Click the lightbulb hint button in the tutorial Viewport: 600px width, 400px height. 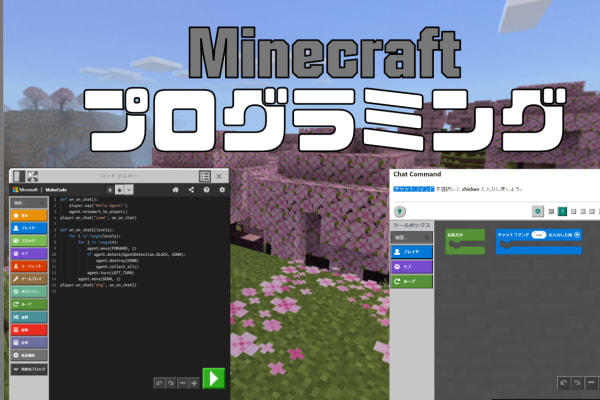click(x=400, y=211)
